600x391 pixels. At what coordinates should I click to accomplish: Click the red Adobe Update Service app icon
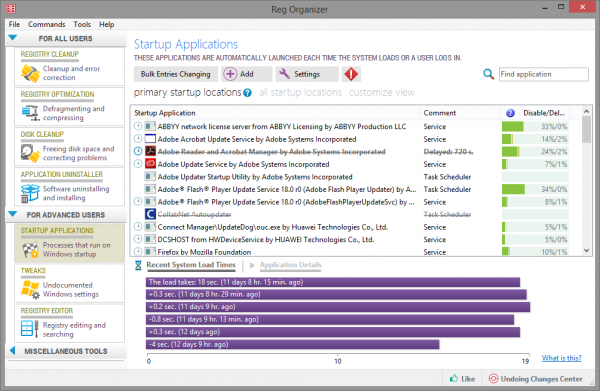(x=150, y=164)
